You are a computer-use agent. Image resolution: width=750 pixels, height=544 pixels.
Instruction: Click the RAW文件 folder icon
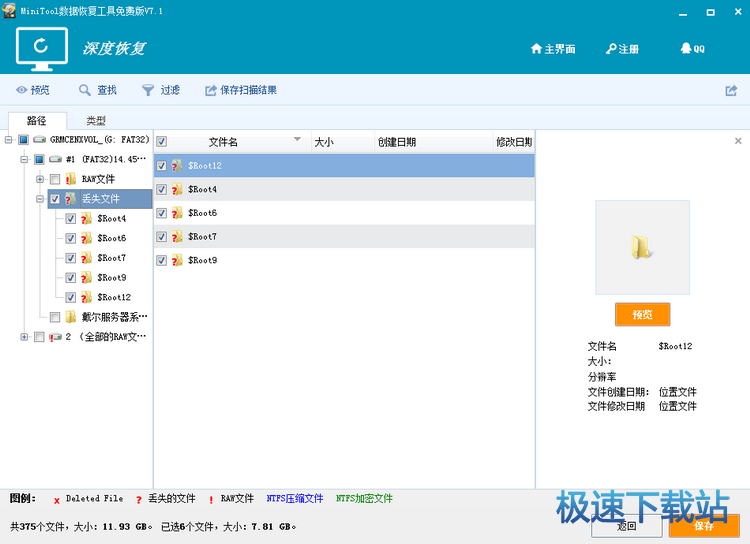[x=70, y=179]
